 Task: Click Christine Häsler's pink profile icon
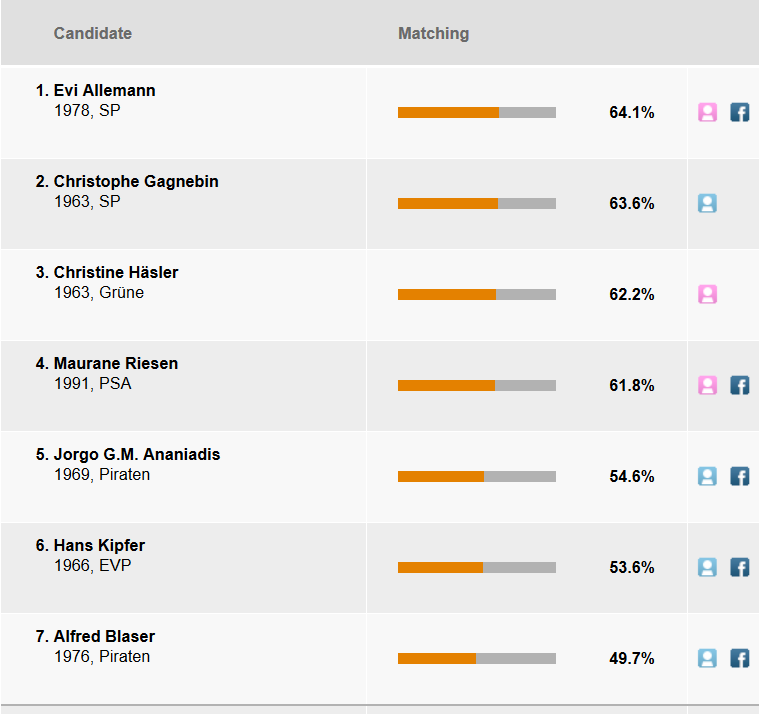[x=707, y=294]
